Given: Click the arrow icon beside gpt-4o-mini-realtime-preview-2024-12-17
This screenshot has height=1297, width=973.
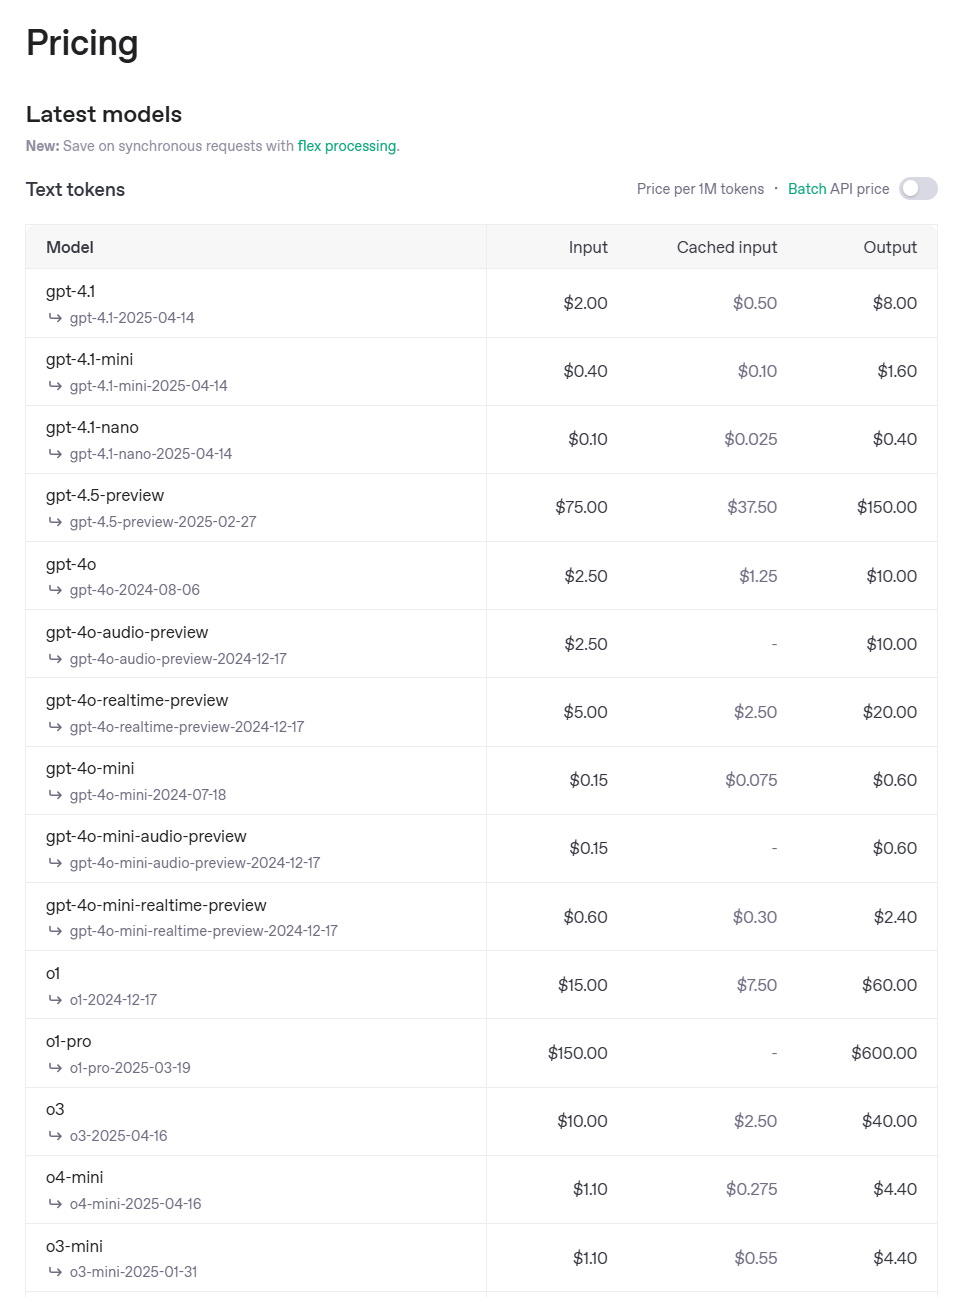Looking at the screenshot, I should click(x=56, y=931).
